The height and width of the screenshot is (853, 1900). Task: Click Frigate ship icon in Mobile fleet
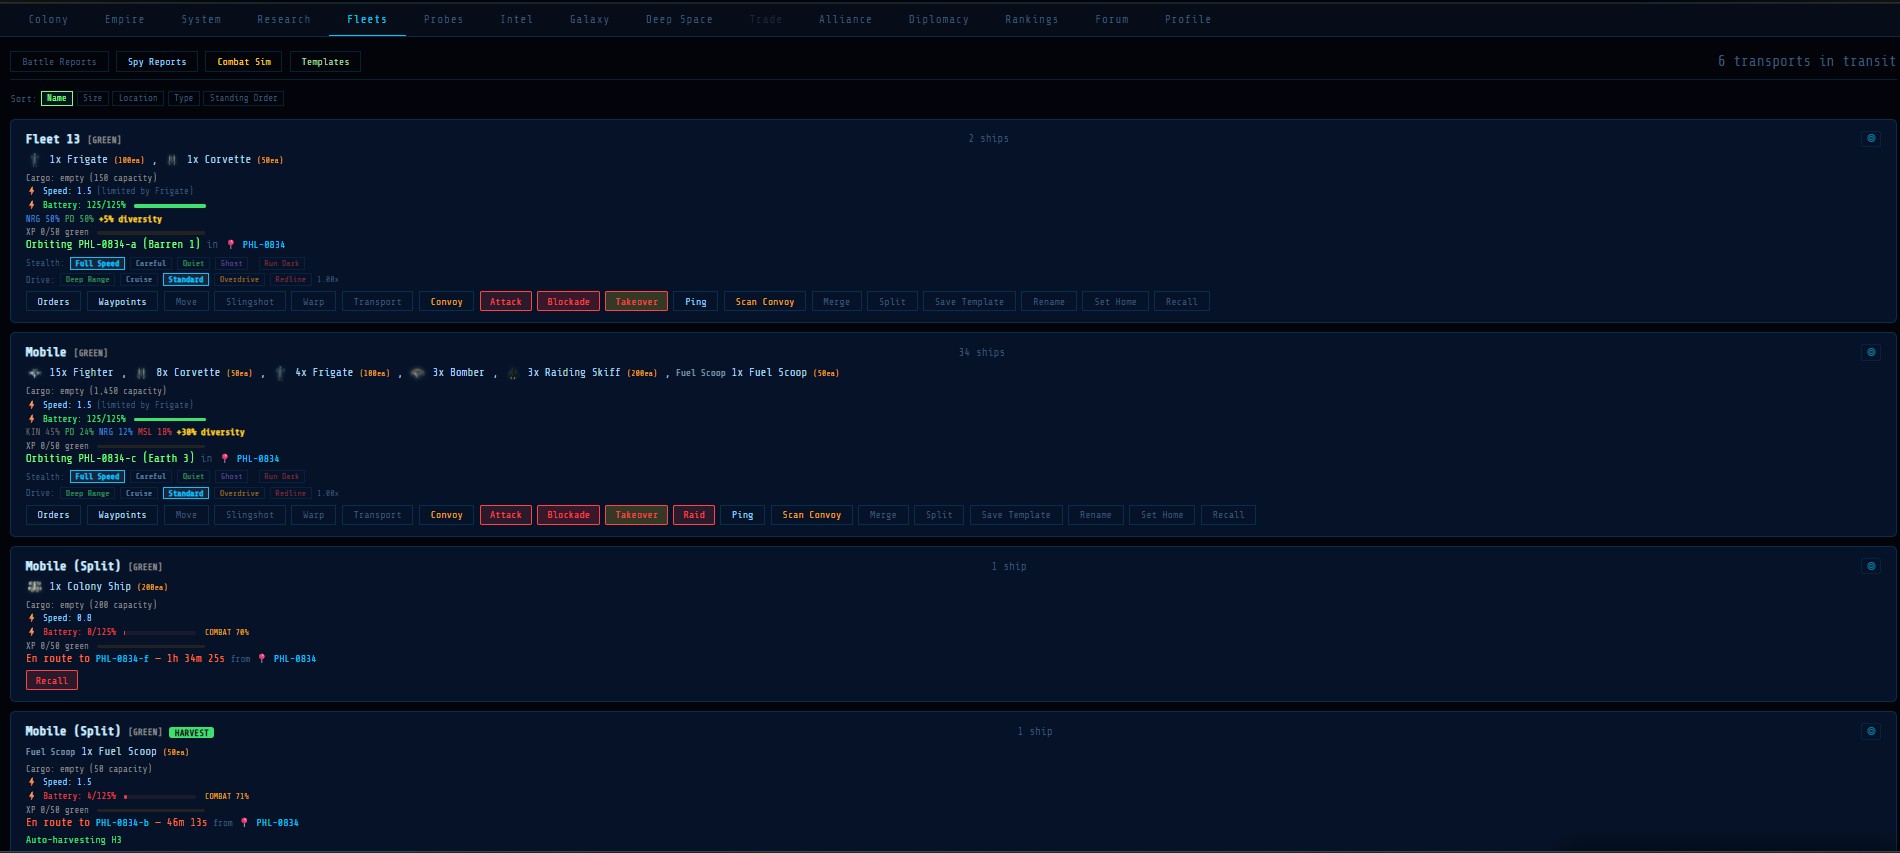[280, 373]
